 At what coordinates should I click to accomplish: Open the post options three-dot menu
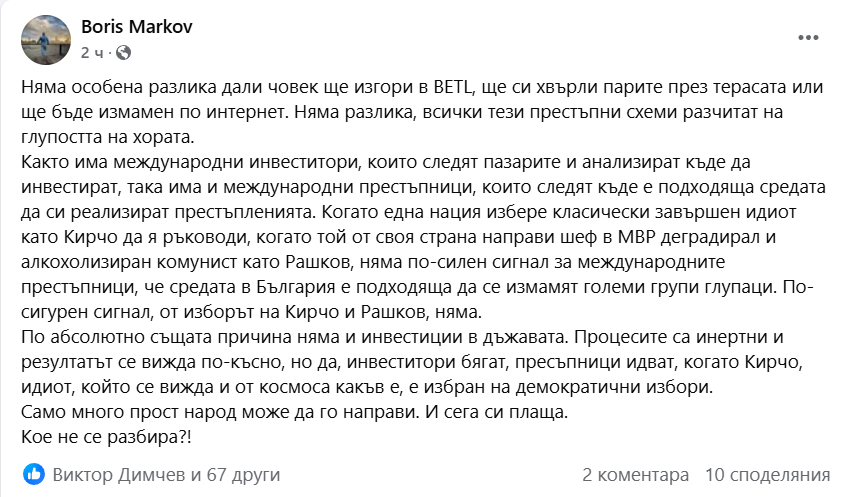tap(807, 37)
